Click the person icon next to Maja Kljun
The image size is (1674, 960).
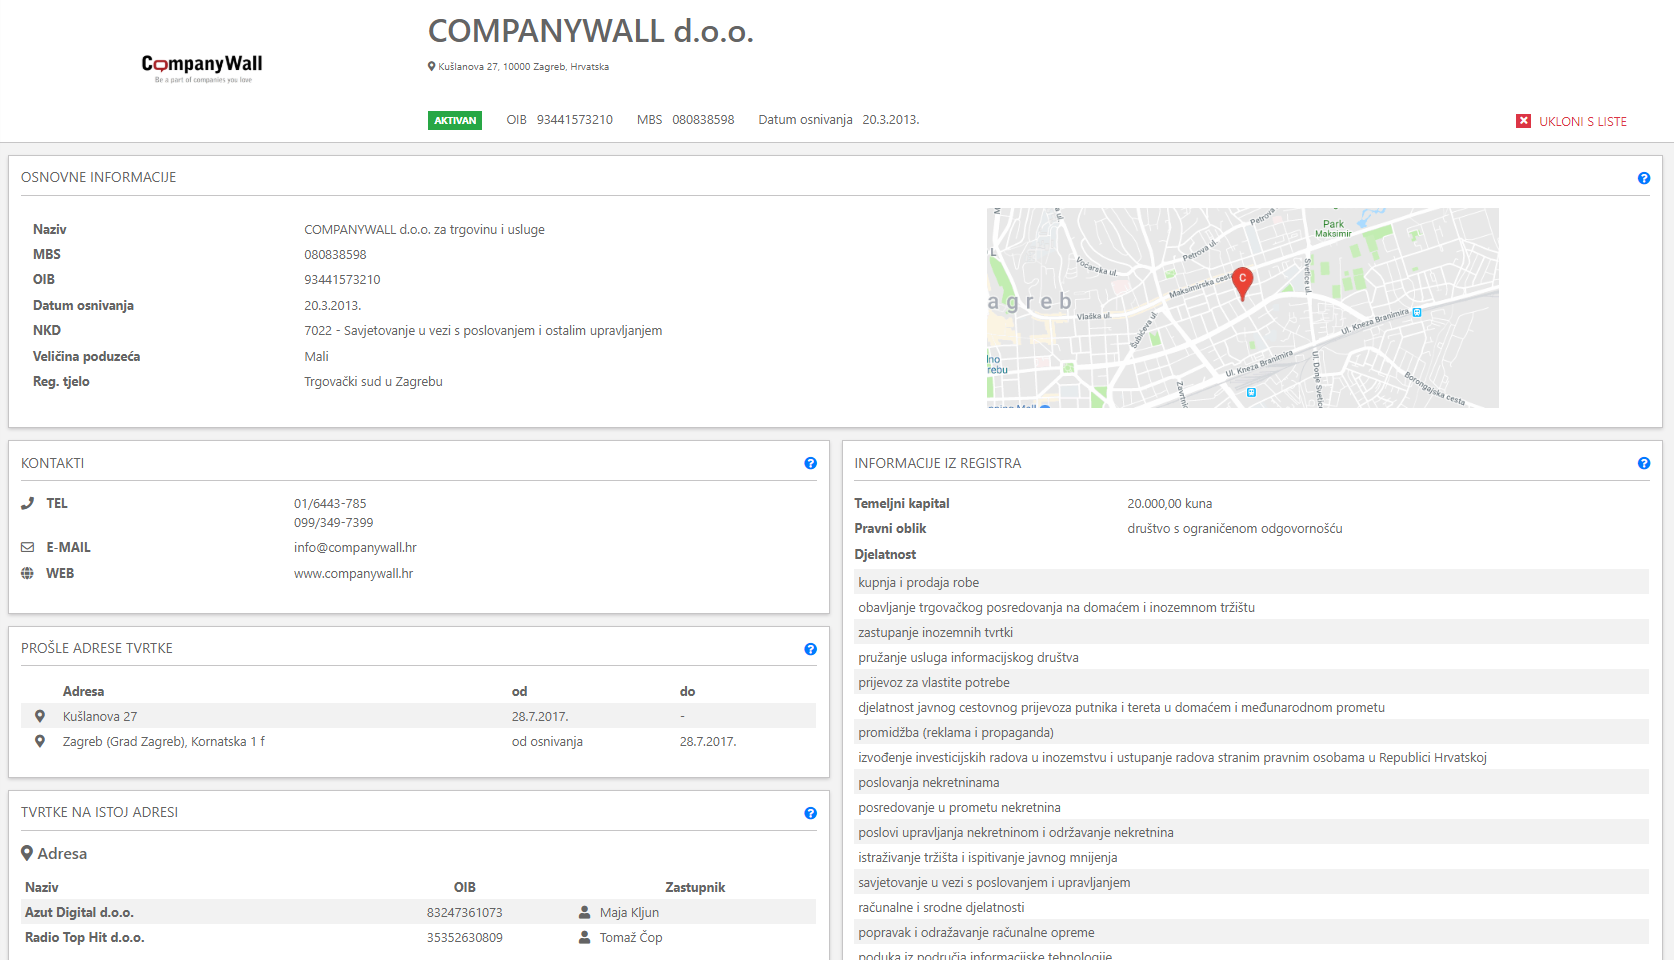pyautogui.click(x=585, y=912)
